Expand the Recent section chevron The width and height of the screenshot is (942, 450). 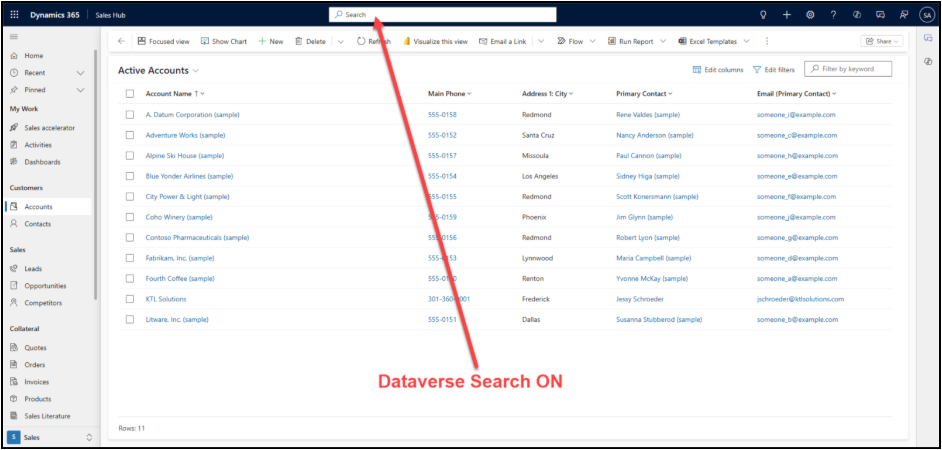pos(80,73)
